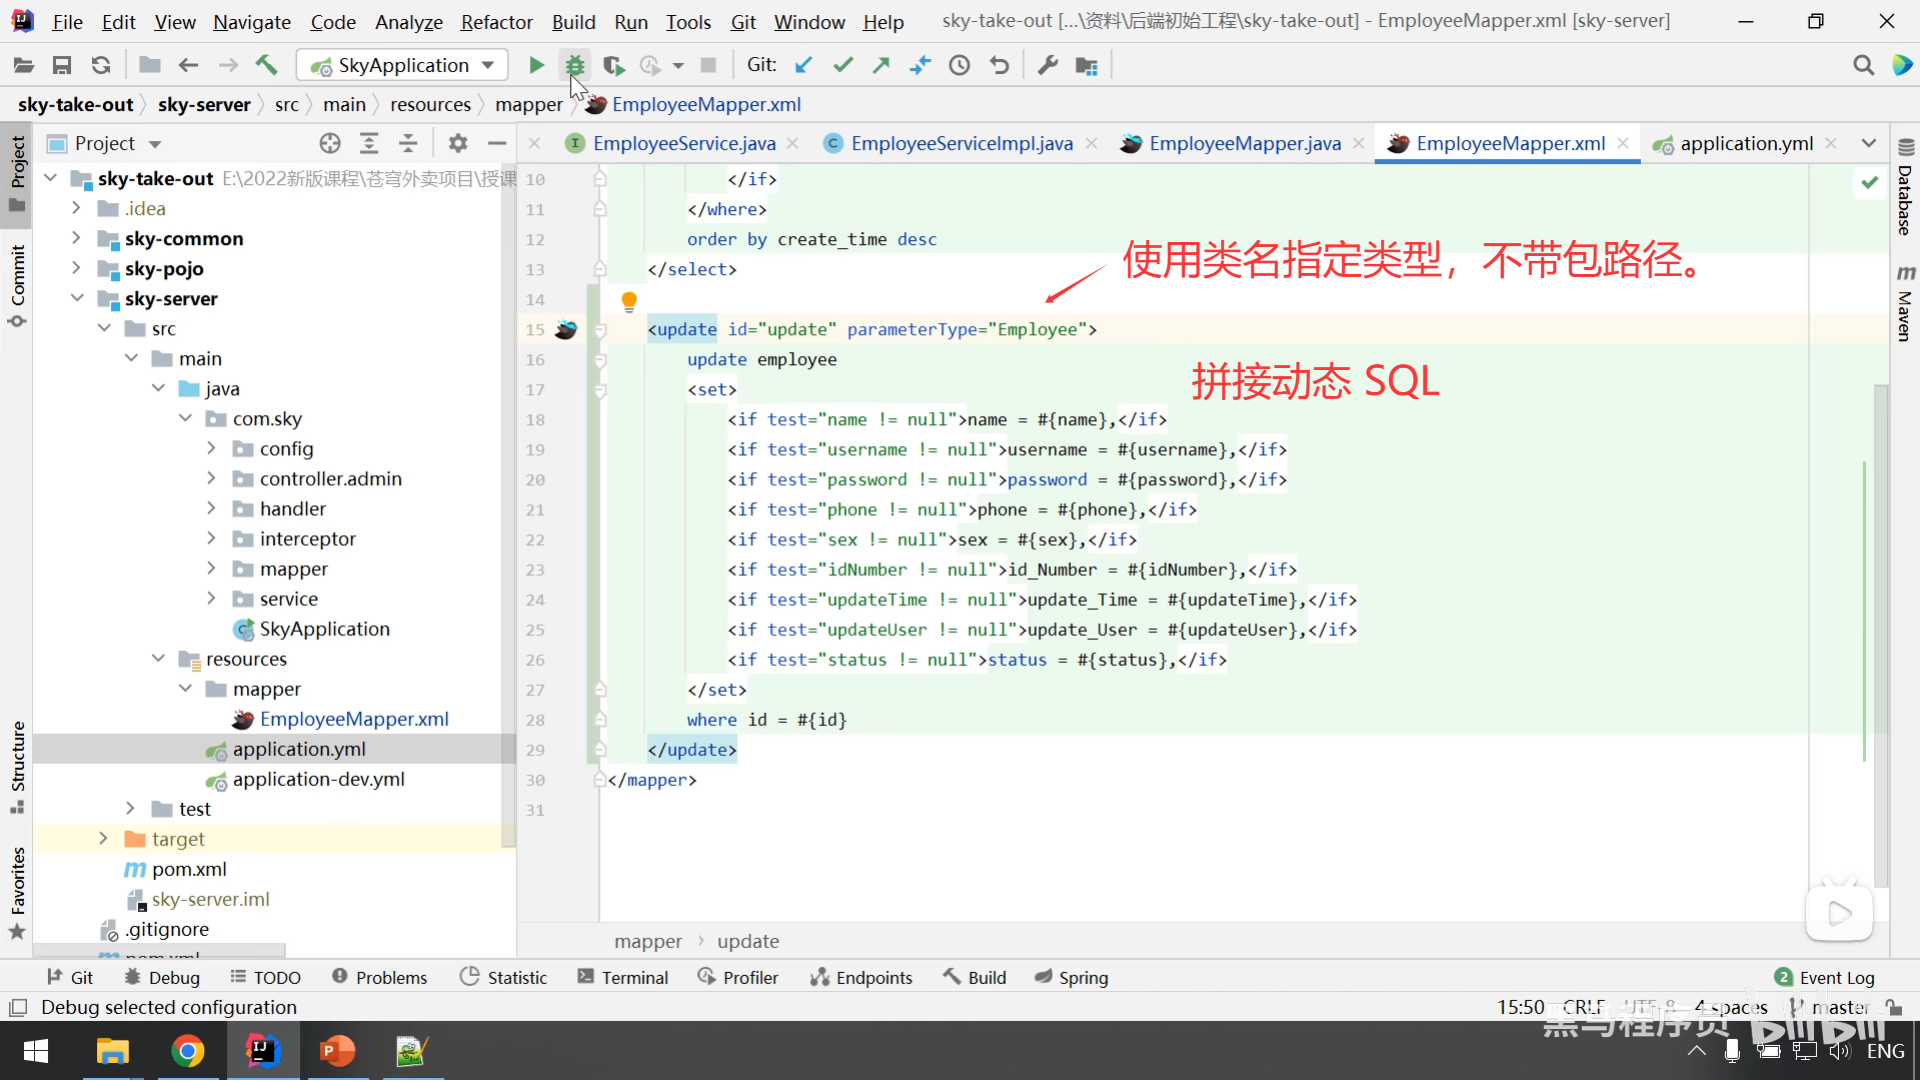The width and height of the screenshot is (1920, 1080).
Task: Click the Build hammer icon
Action: (x=266, y=65)
